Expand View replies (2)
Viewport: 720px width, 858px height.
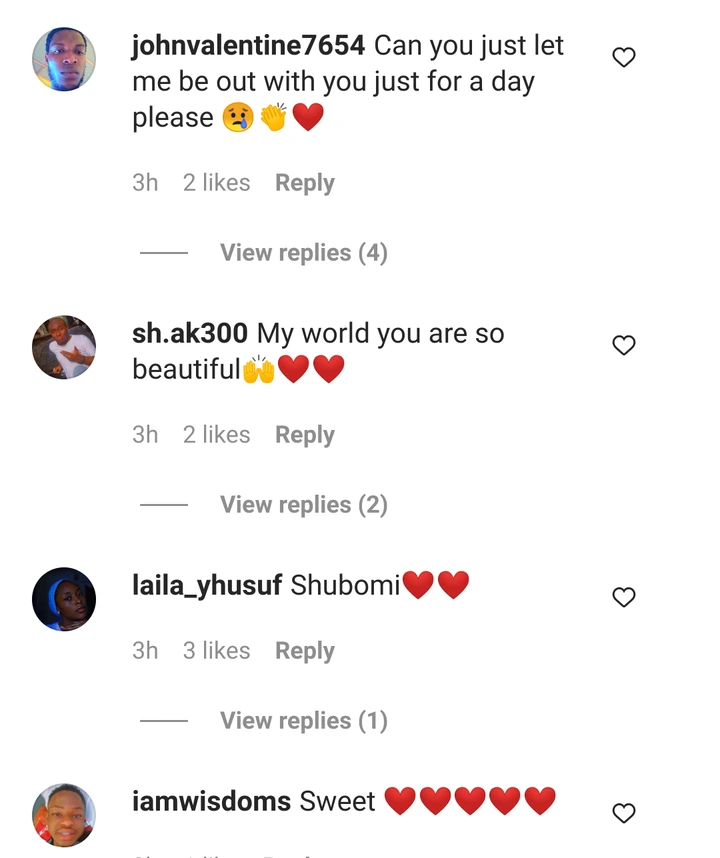coord(304,505)
